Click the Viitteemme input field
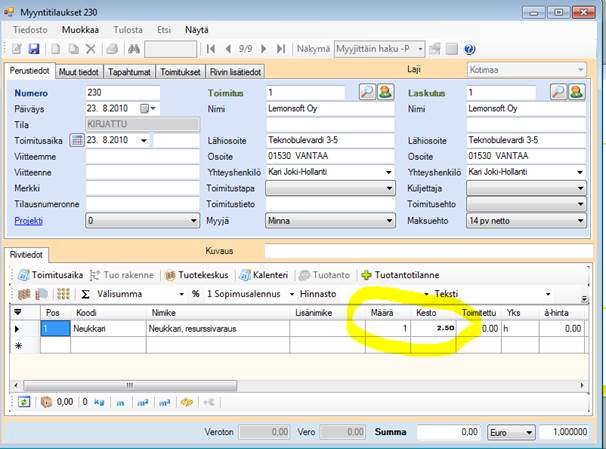 (142, 156)
